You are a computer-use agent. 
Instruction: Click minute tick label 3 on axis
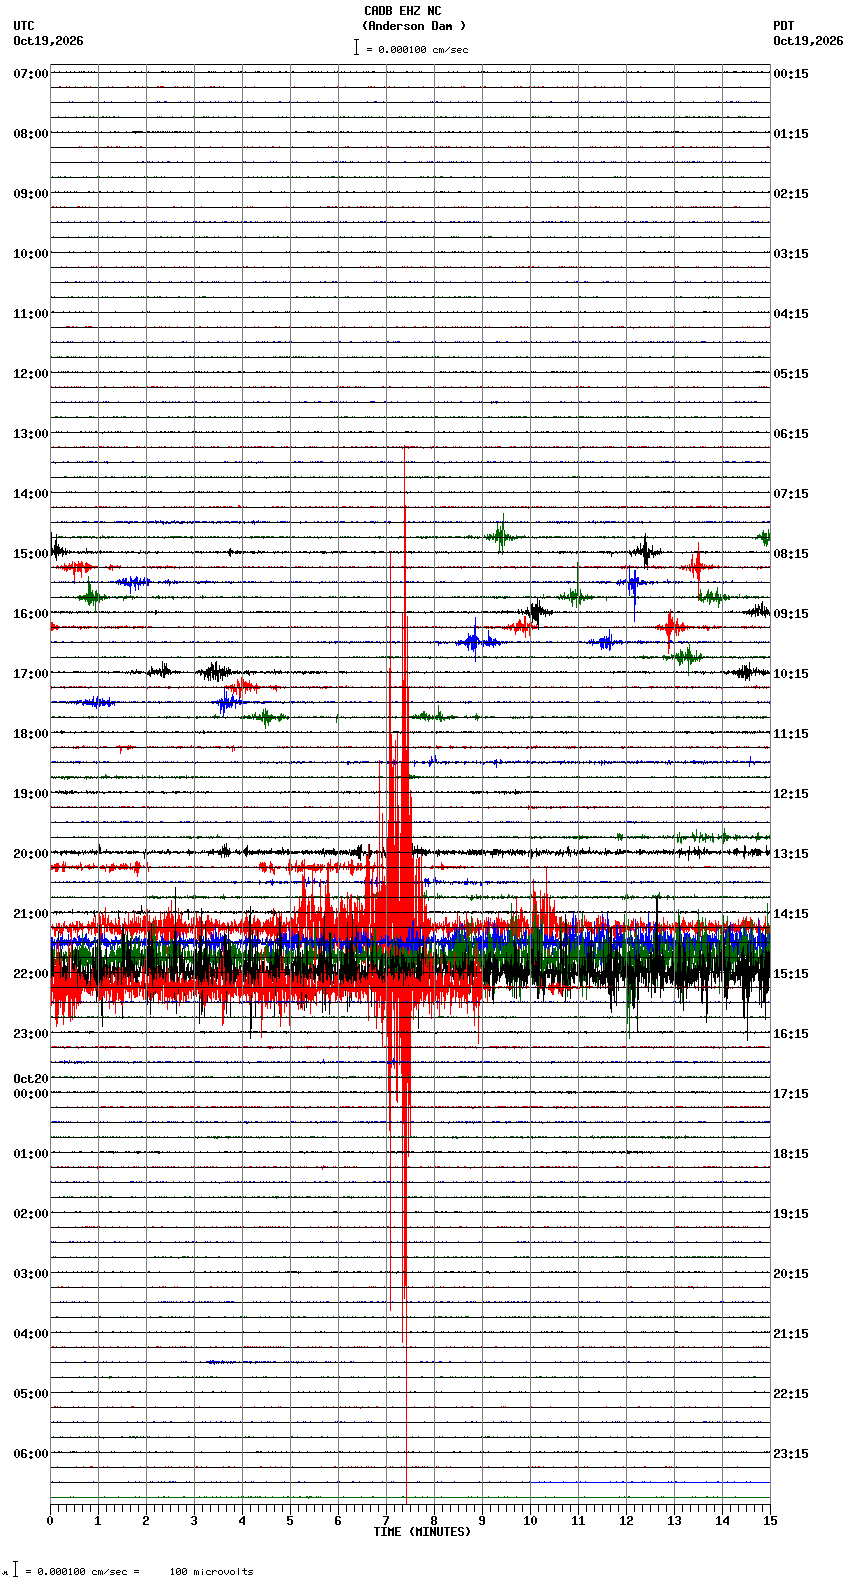[x=194, y=1521]
